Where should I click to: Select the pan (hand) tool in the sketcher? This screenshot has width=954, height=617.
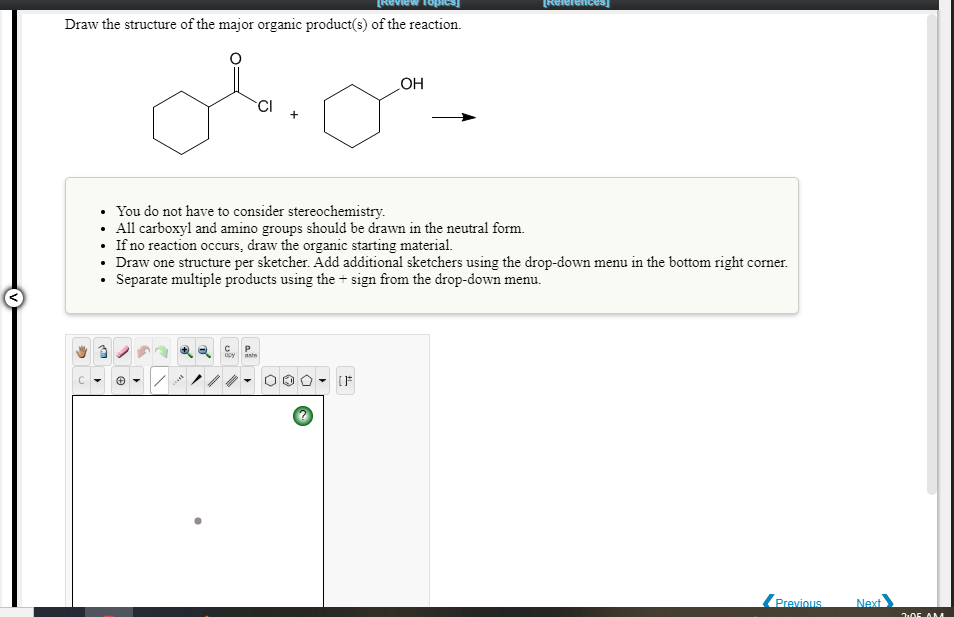click(81, 352)
